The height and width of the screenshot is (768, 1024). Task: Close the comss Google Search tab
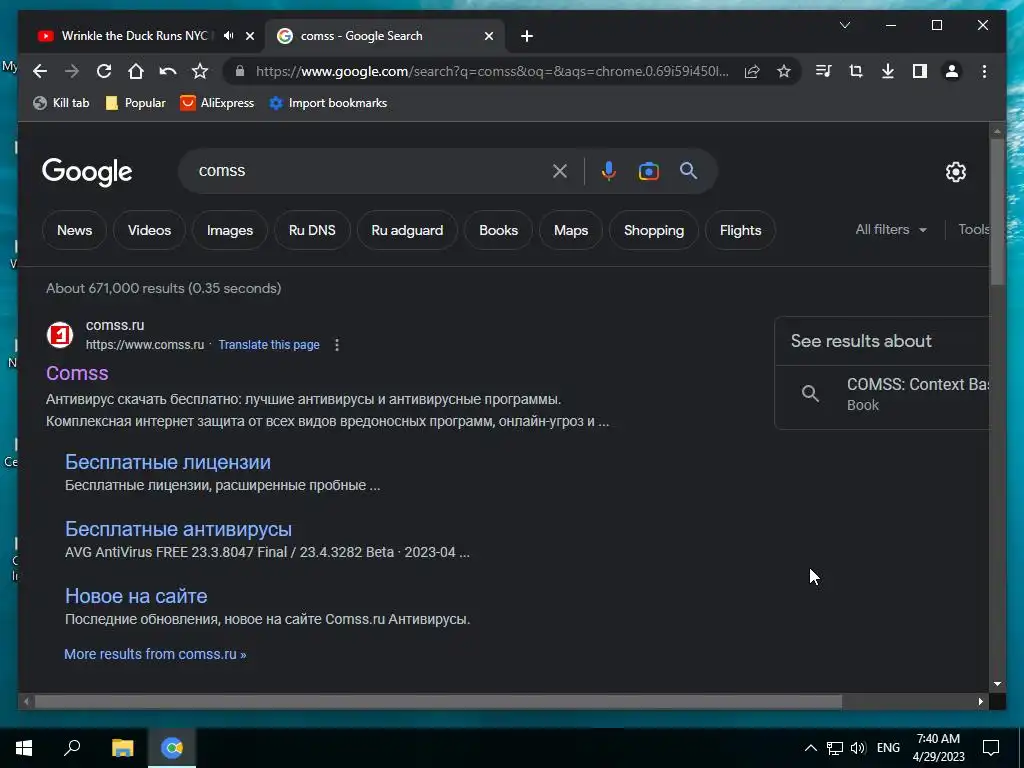pos(488,36)
